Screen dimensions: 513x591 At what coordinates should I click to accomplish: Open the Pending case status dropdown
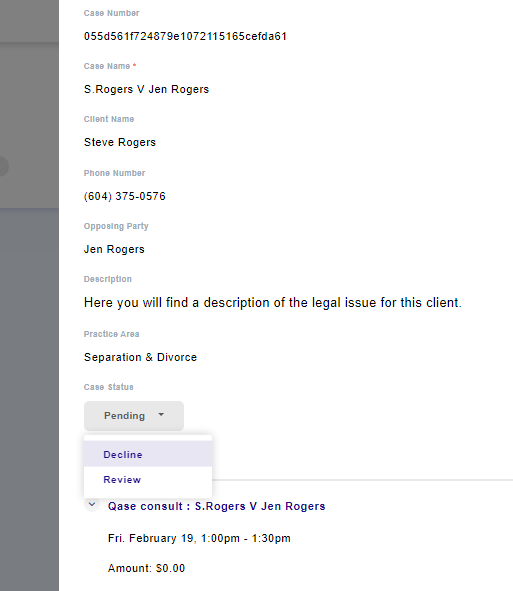134,416
